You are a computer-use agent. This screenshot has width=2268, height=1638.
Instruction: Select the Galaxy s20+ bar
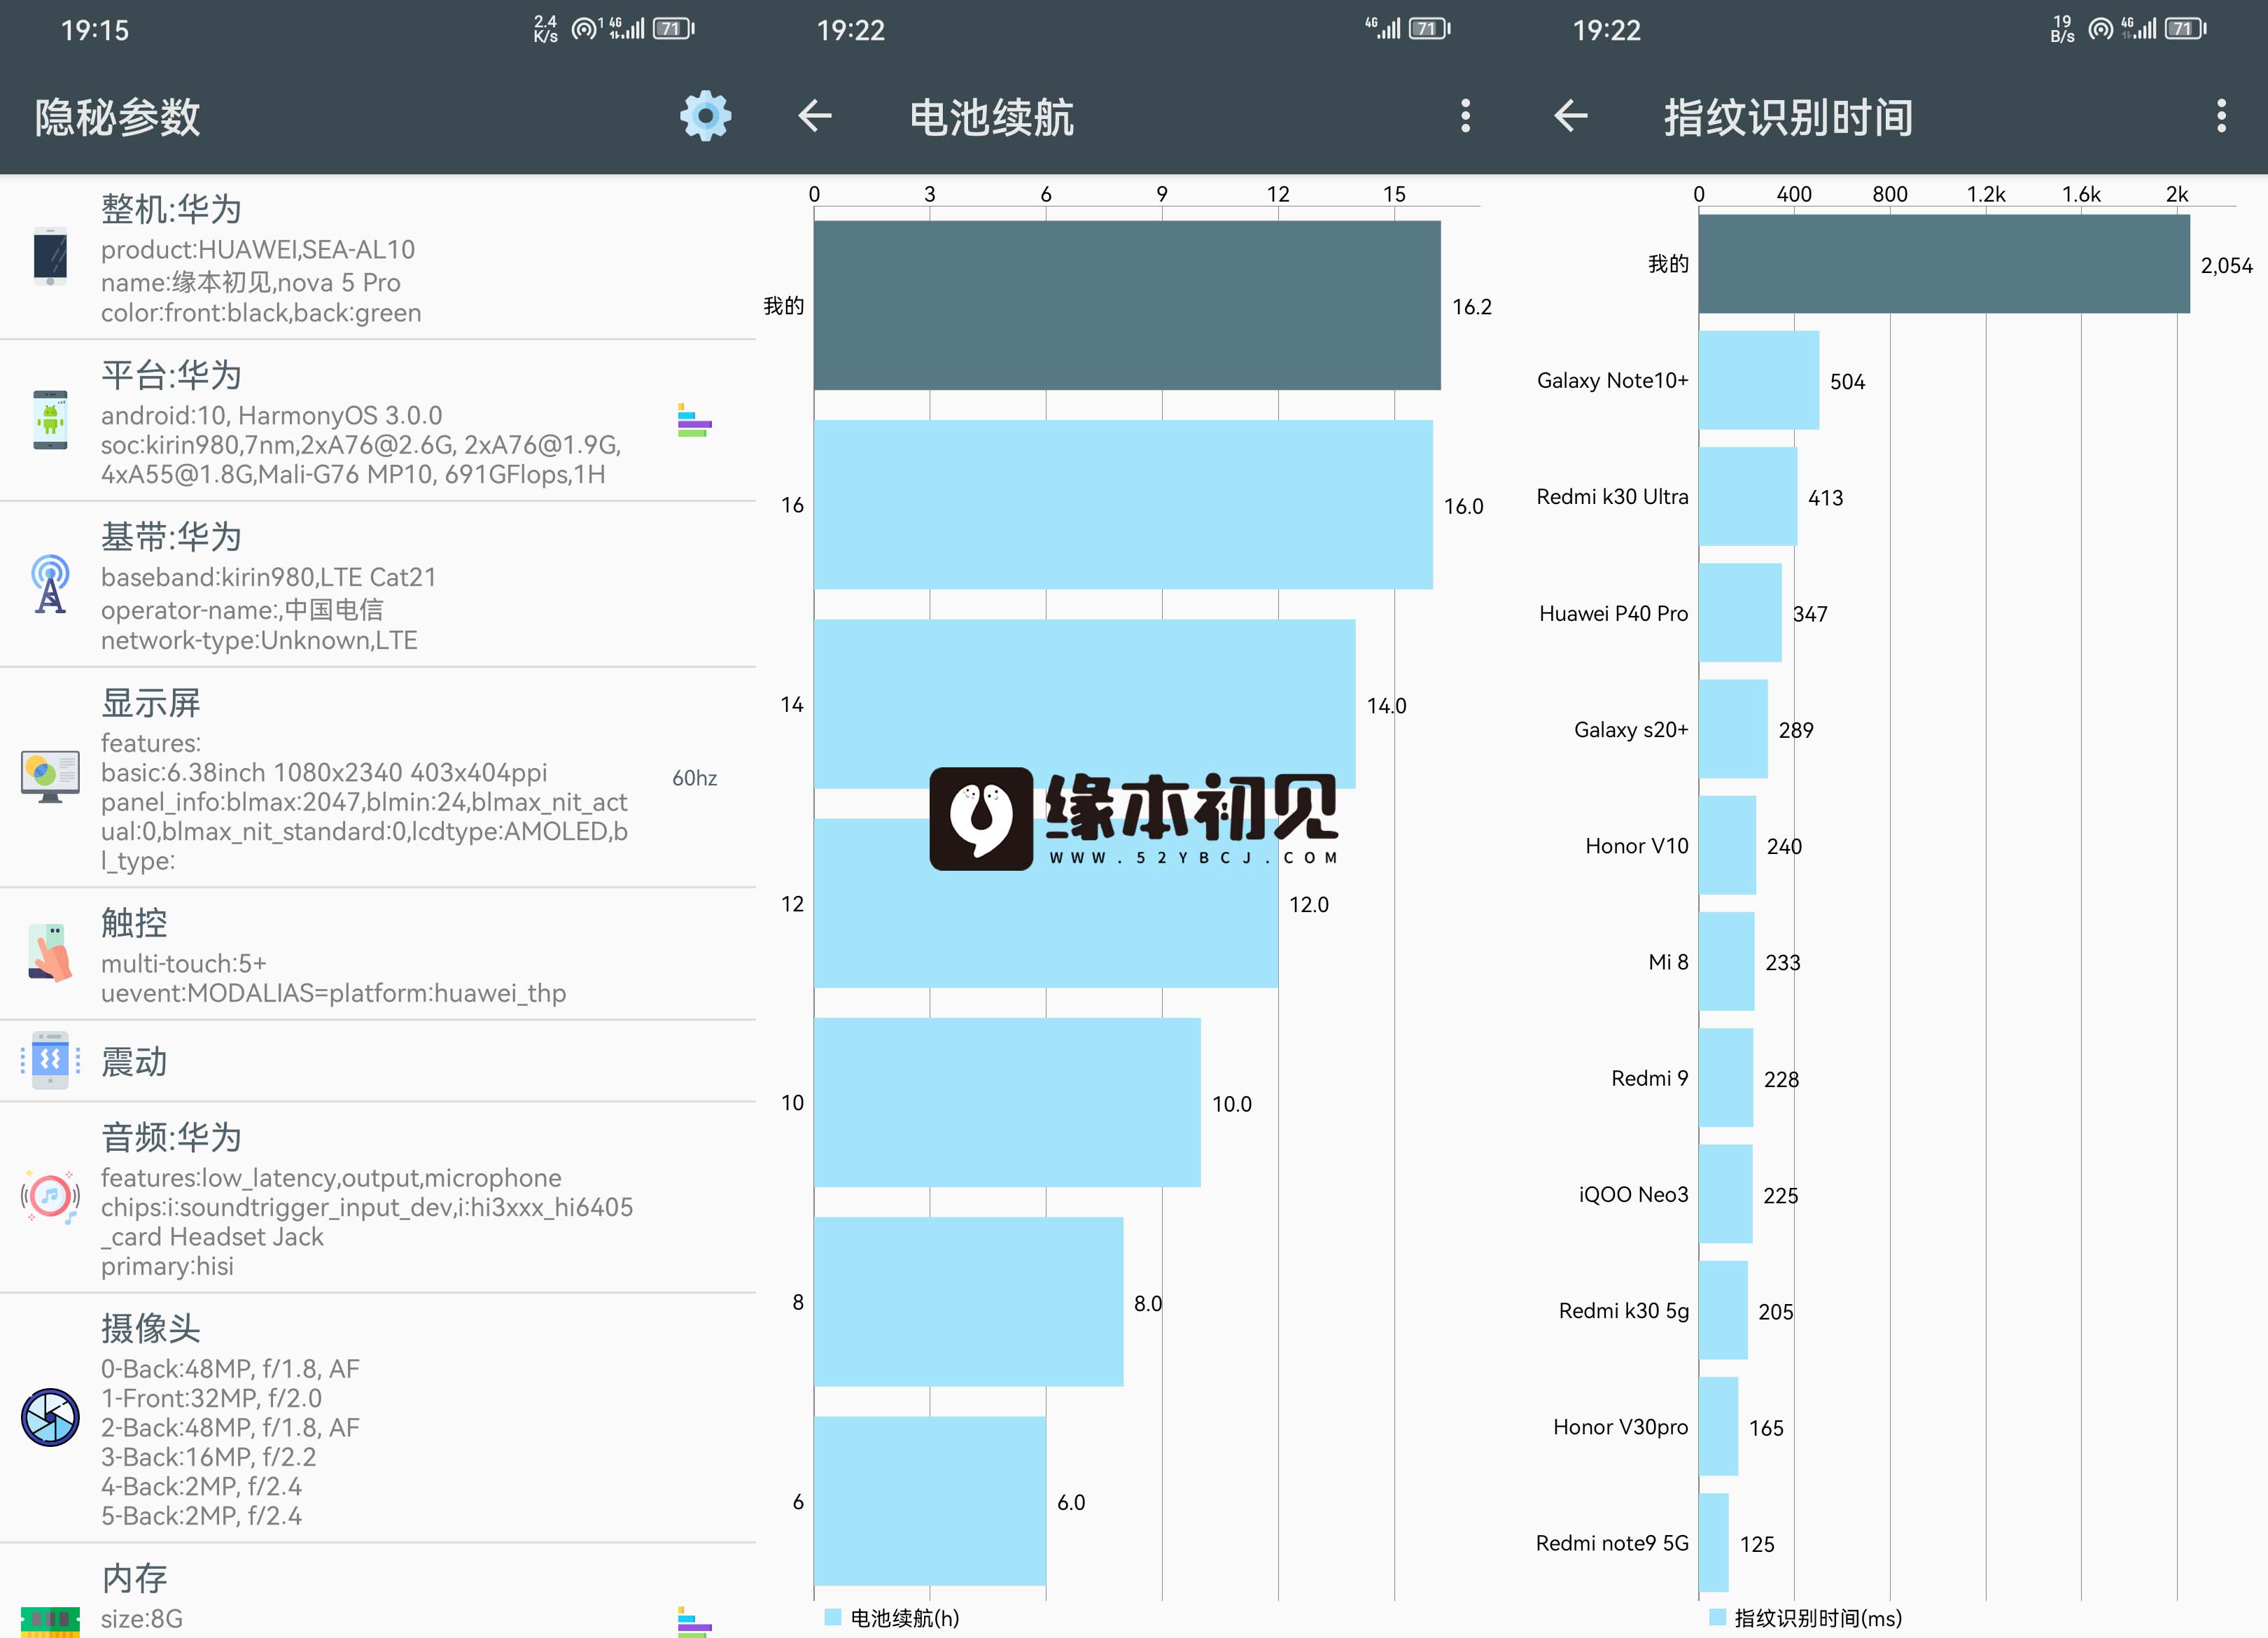coord(1733,729)
